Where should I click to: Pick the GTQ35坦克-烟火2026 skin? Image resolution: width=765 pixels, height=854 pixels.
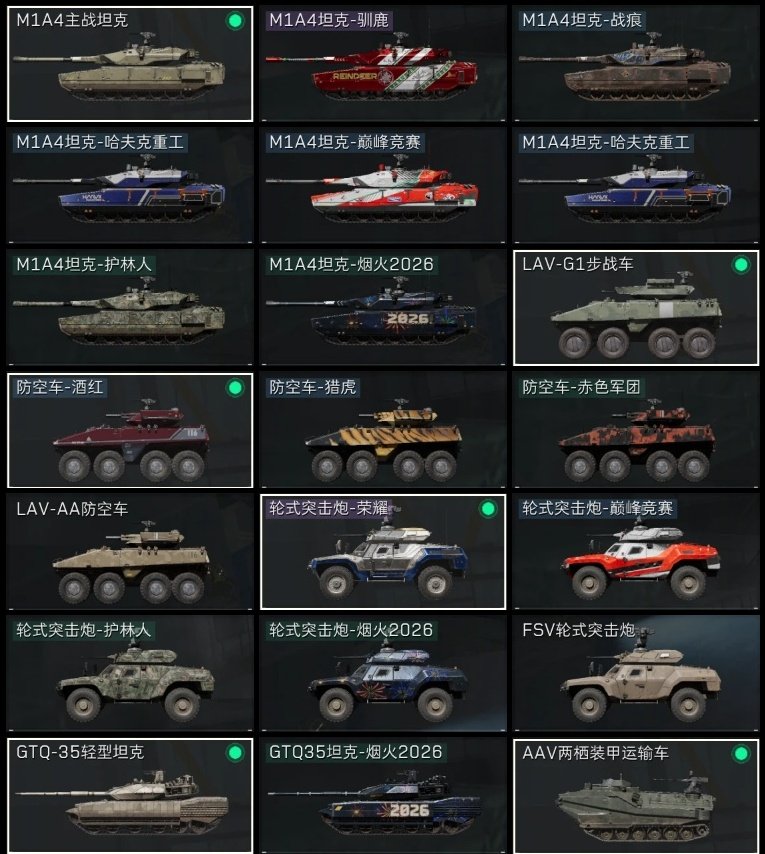(x=383, y=796)
